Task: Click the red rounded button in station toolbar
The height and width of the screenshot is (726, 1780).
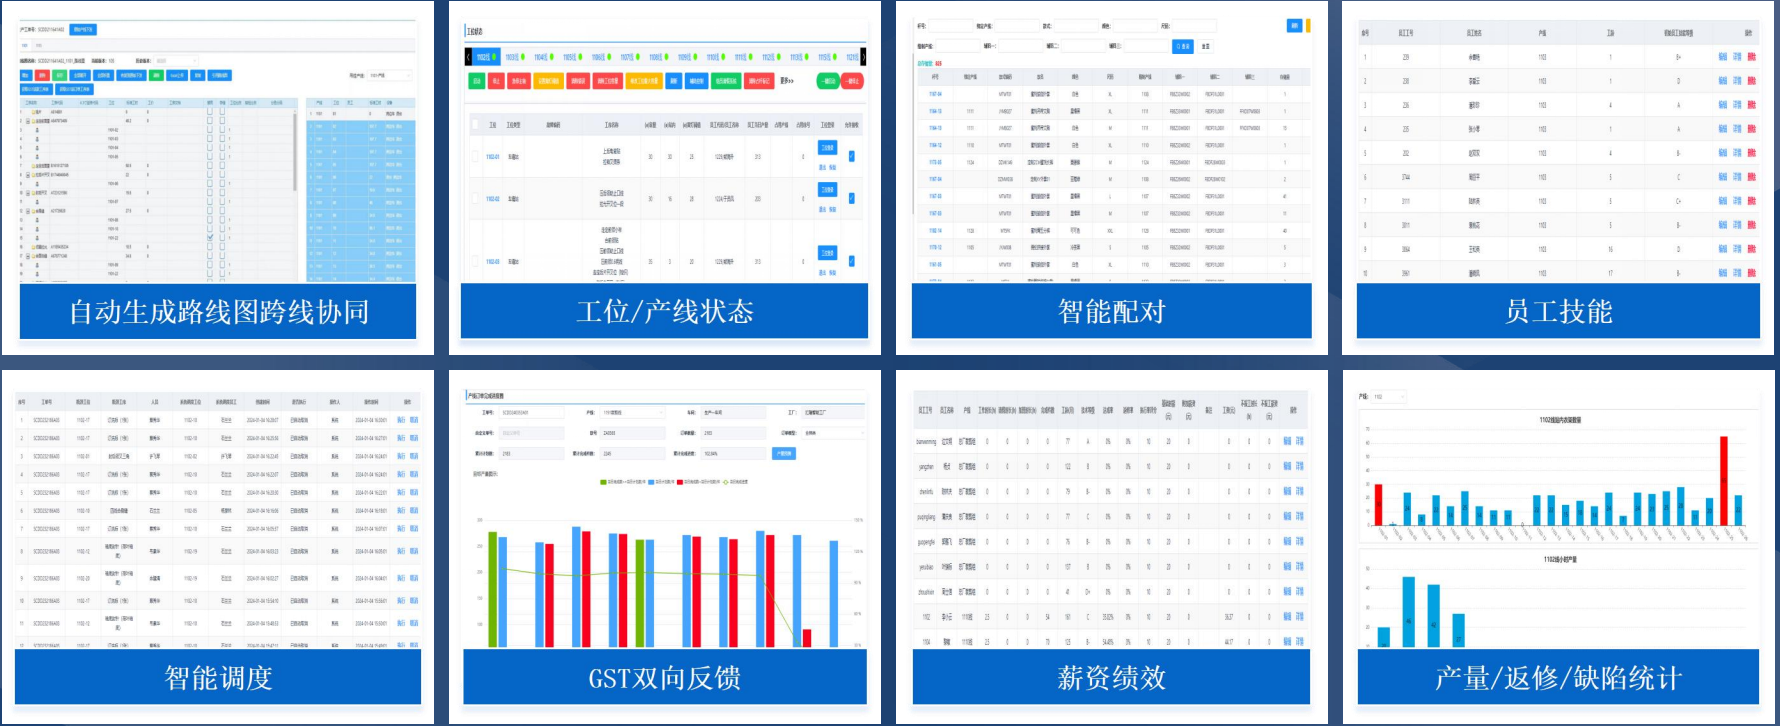Action: coord(852,81)
